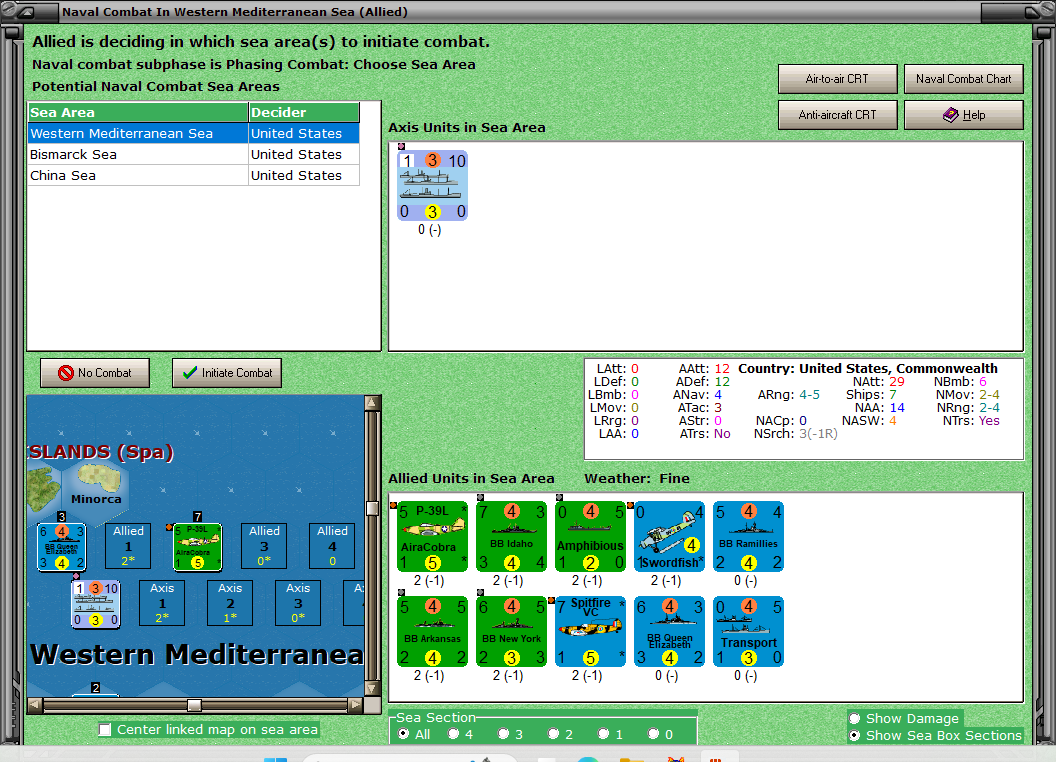Select the Amphibious unit counter
Viewport: 1056px width, 762px height.
click(x=591, y=536)
